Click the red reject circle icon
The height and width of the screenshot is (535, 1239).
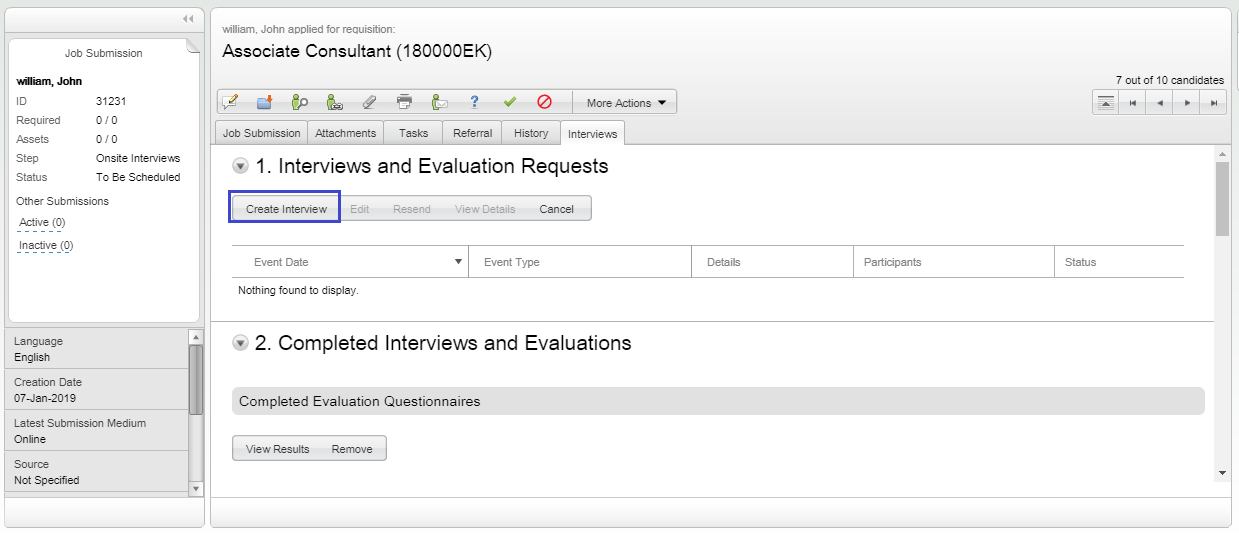coord(544,102)
